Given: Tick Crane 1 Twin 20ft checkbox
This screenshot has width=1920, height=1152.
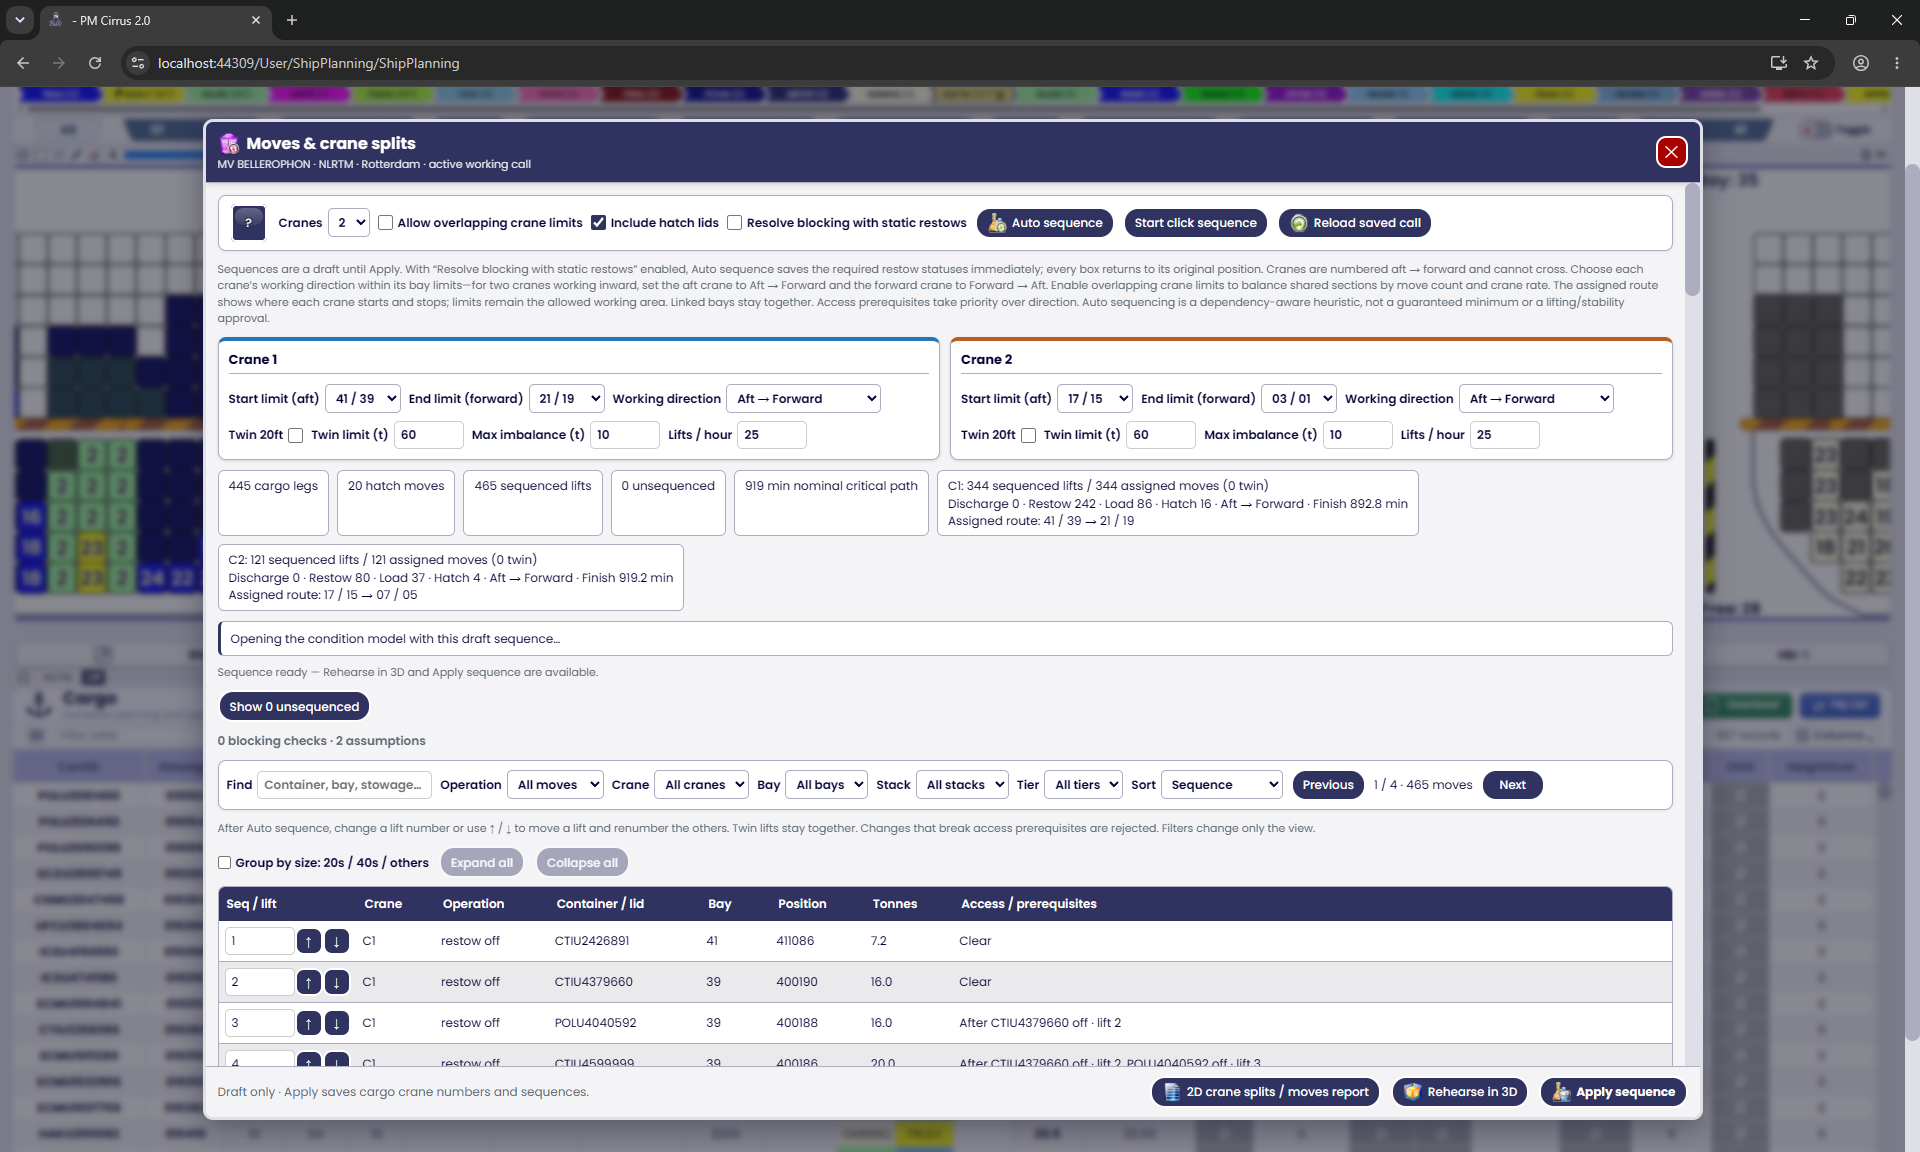Looking at the screenshot, I should click(x=295, y=435).
